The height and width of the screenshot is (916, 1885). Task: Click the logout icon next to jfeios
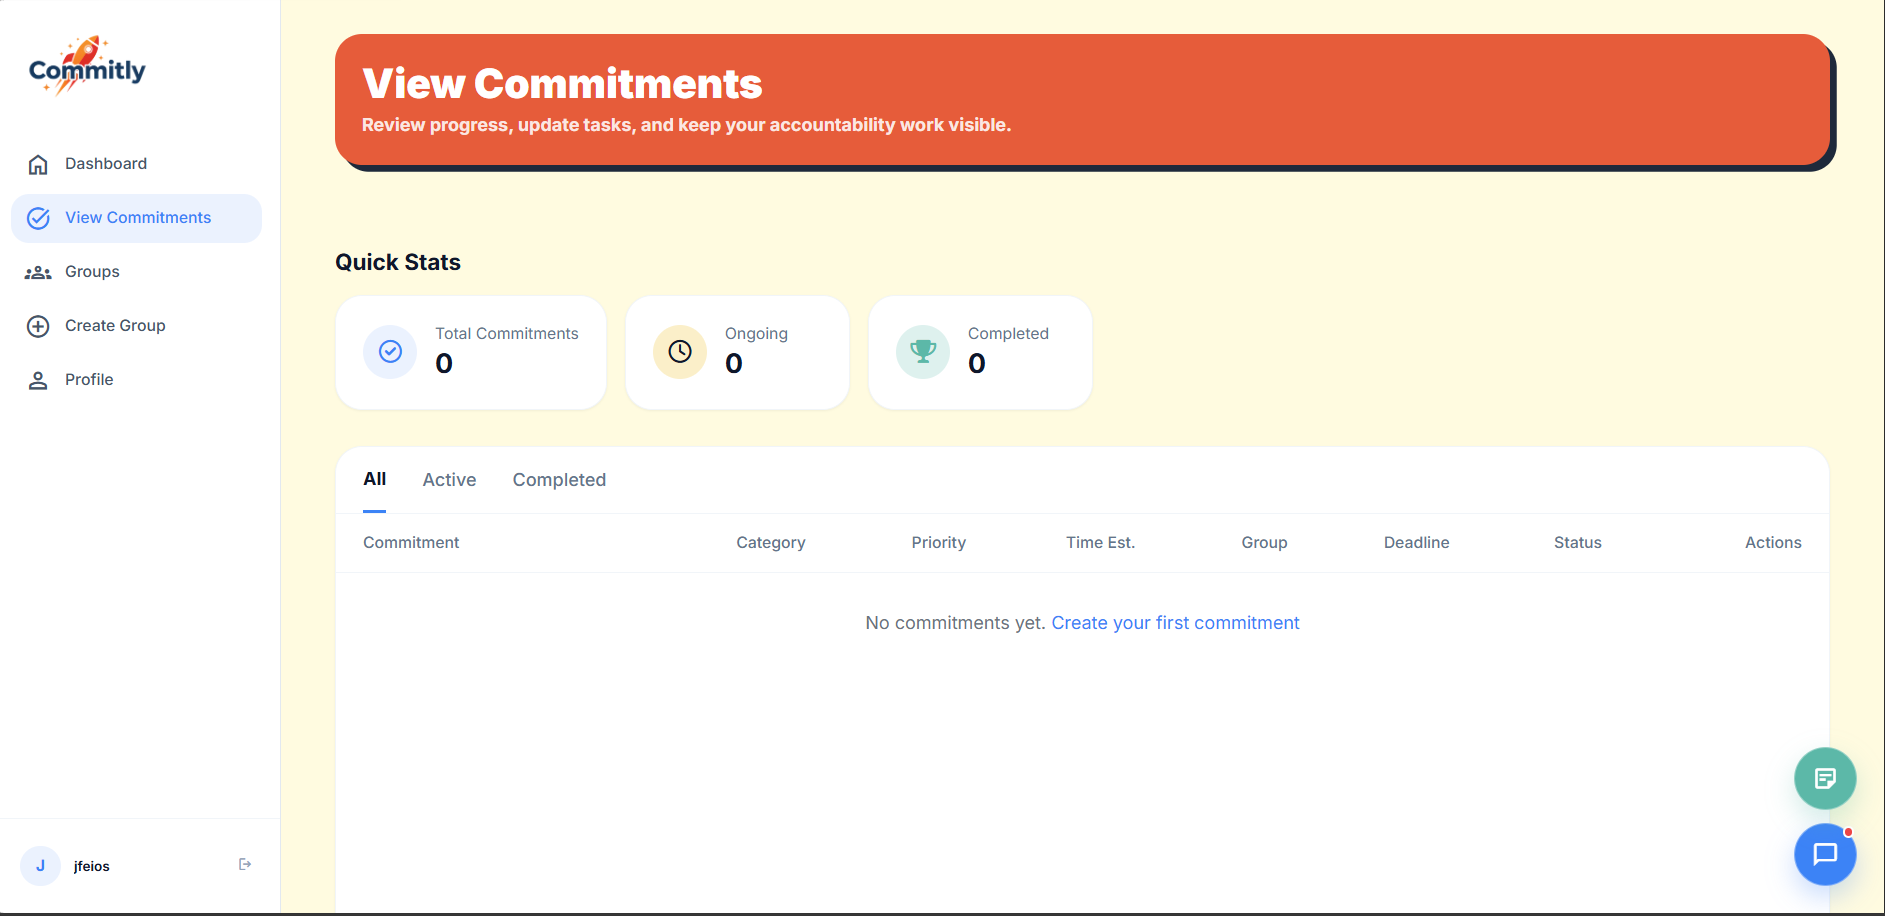click(x=245, y=864)
